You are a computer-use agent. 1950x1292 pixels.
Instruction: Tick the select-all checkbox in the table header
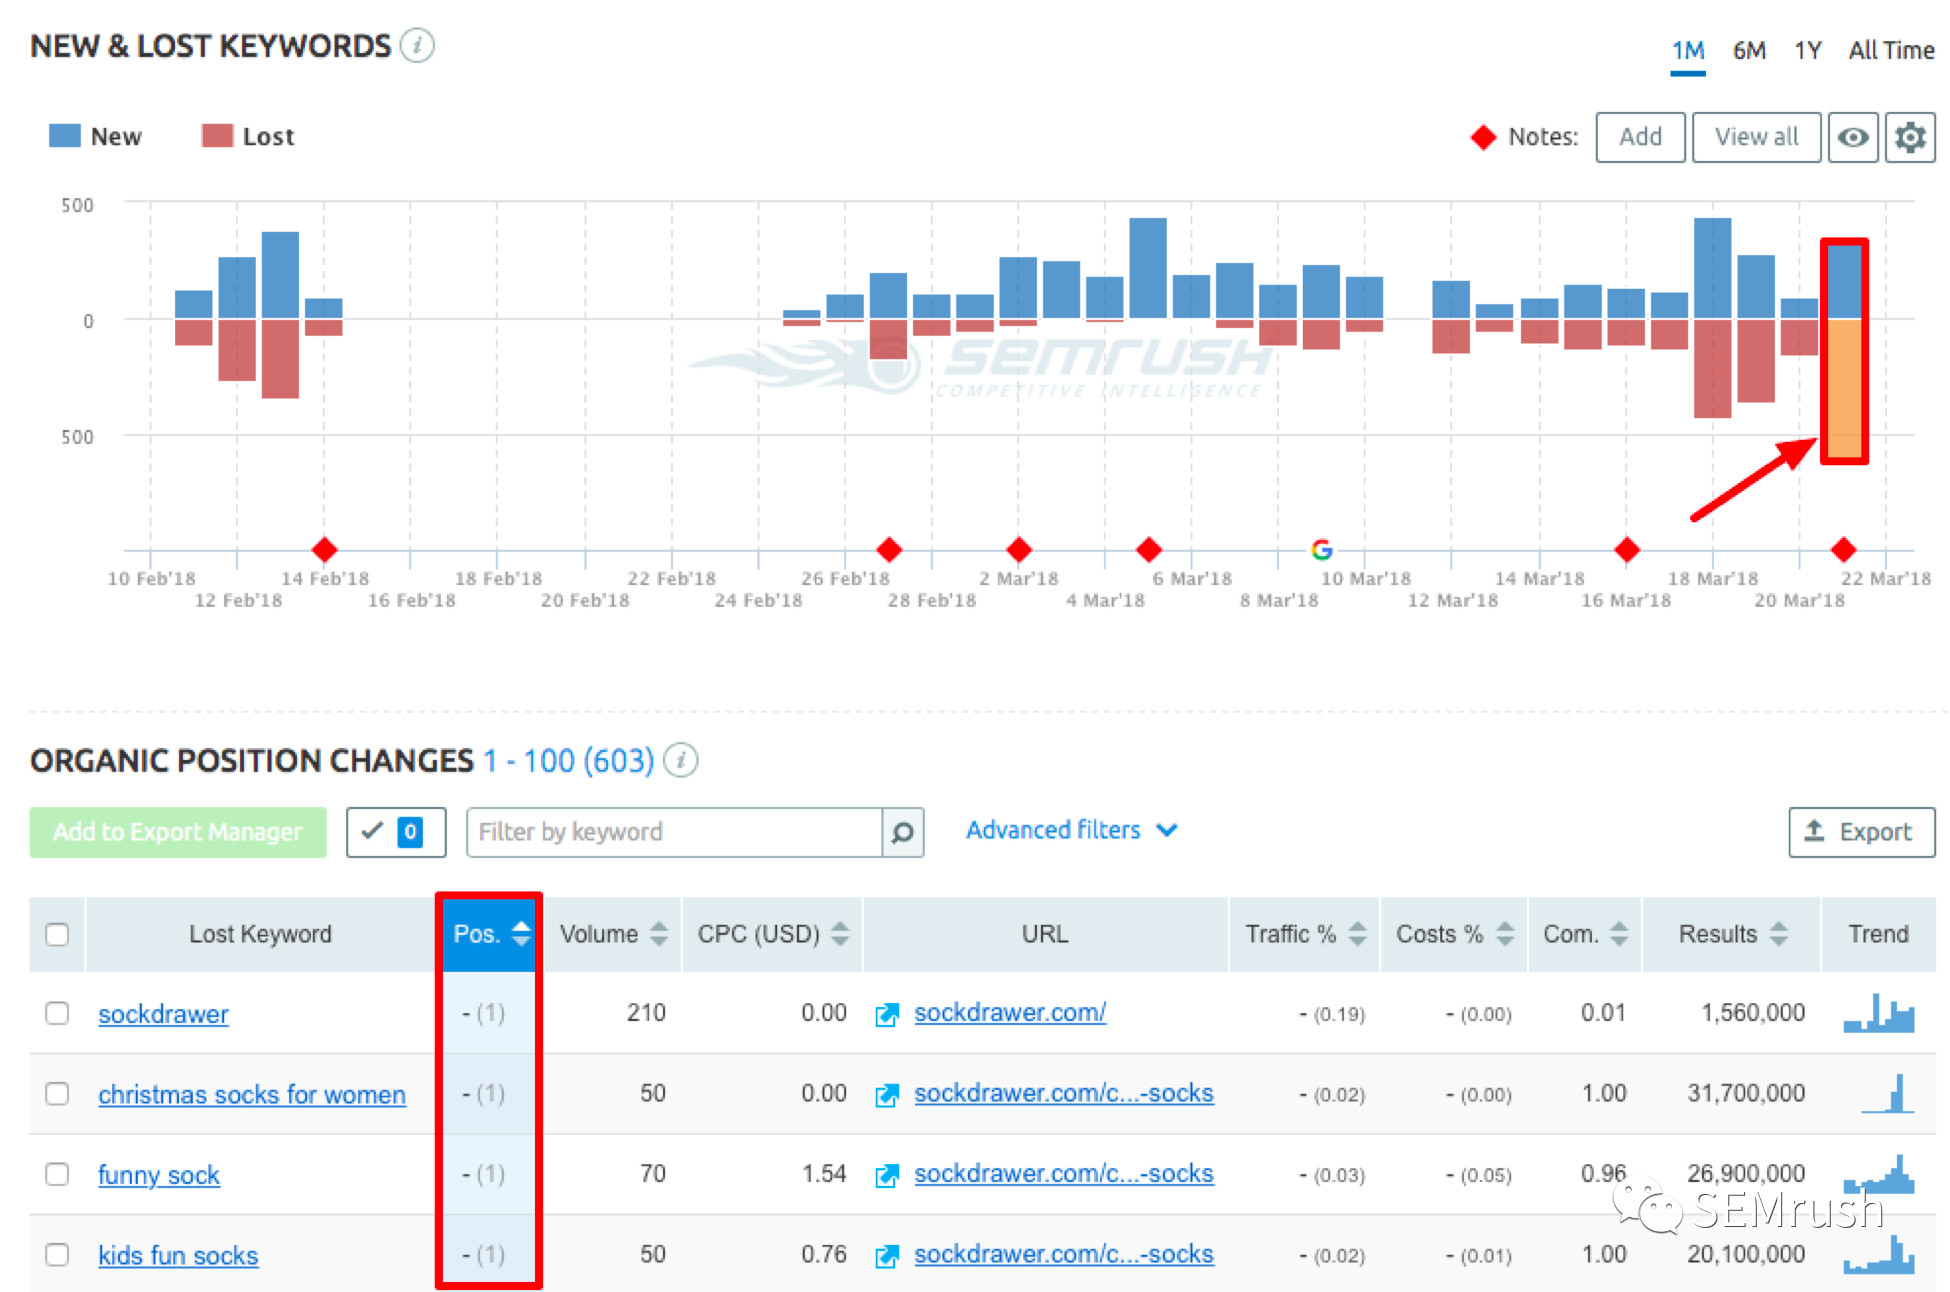(57, 934)
